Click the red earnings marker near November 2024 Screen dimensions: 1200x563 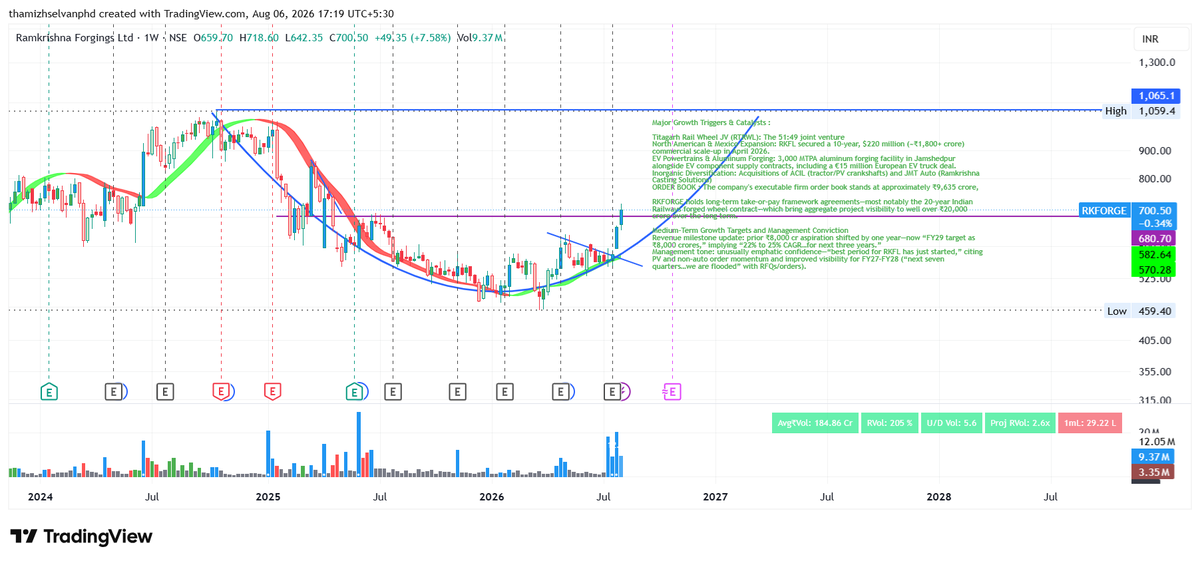click(x=220, y=392)
